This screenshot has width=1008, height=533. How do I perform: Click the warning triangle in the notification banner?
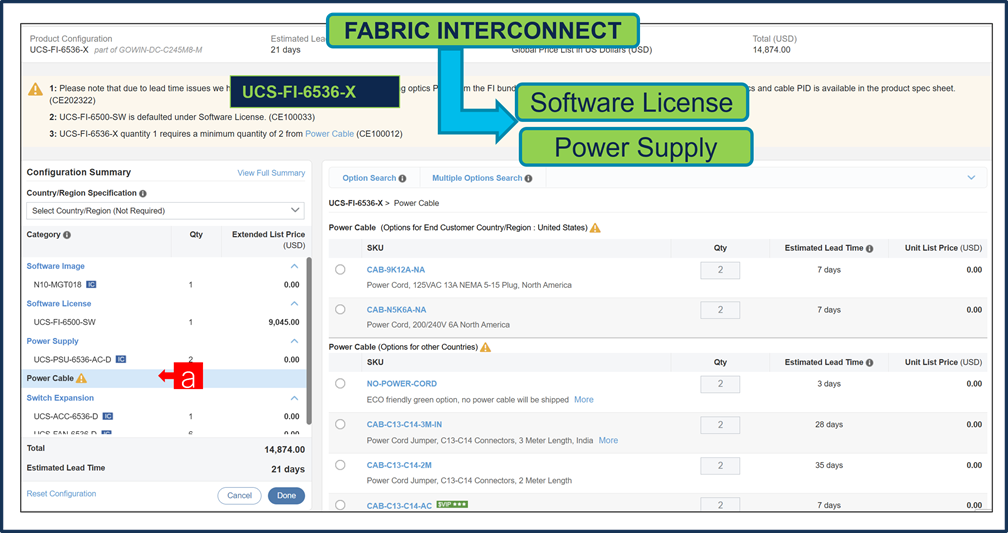point(35,89)
